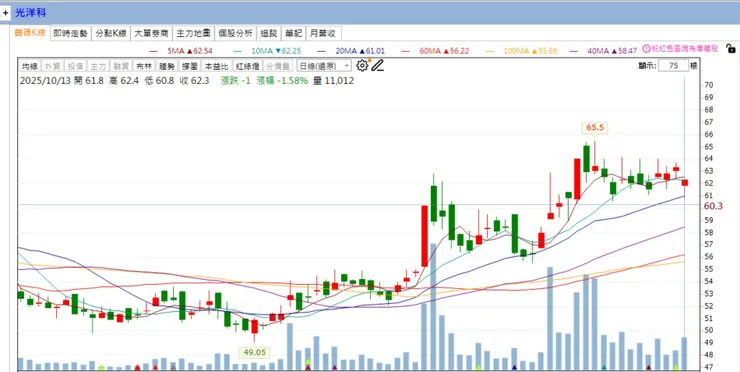The image size is (740, 372).
Task: Toggle the 融資 indicator button
Action: tap(120, 66)
